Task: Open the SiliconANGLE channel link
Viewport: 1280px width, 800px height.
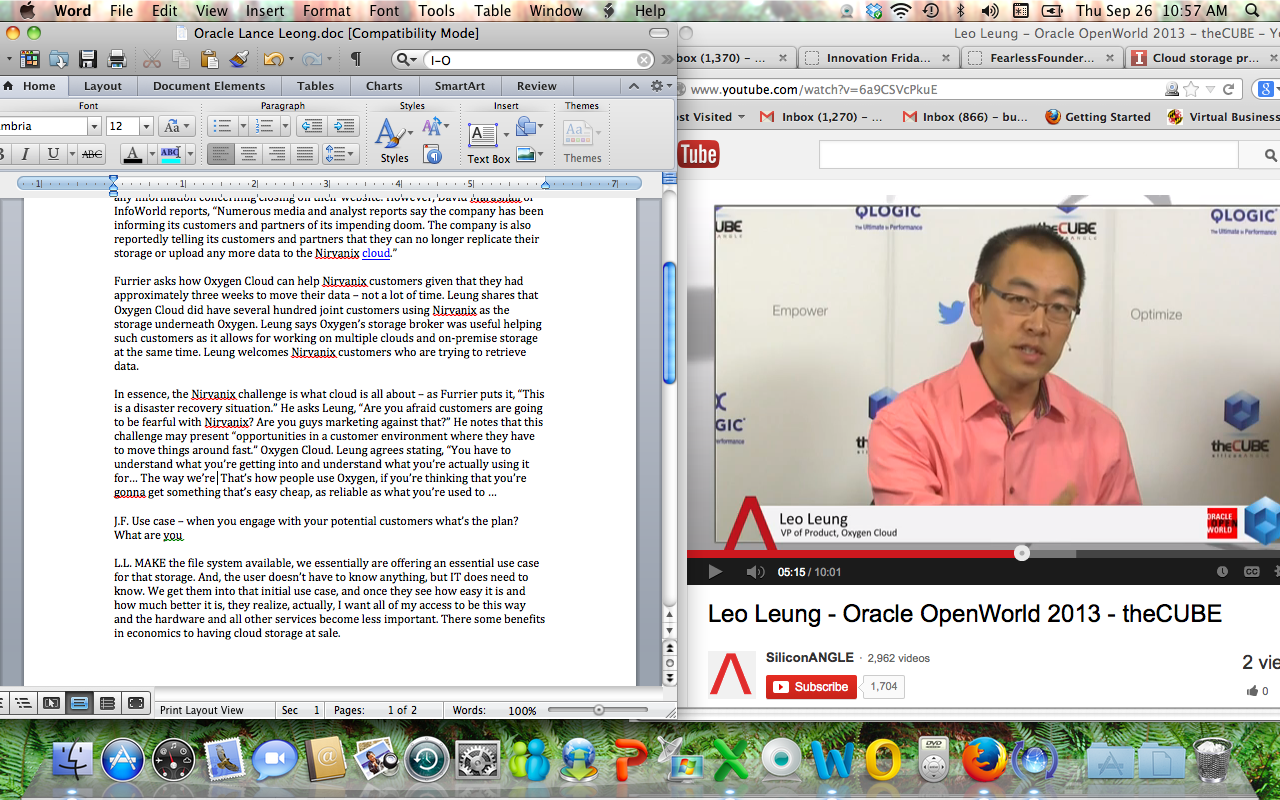Action: coord(810,658)
